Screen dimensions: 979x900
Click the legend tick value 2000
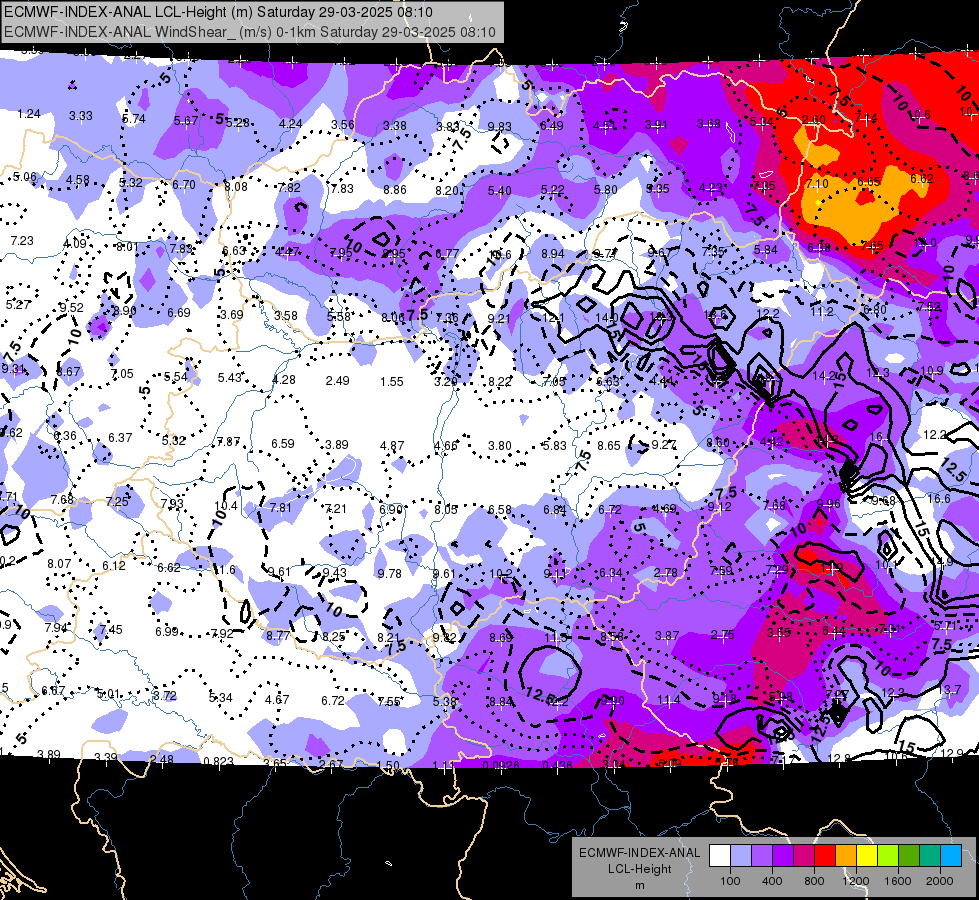(939, 881)
